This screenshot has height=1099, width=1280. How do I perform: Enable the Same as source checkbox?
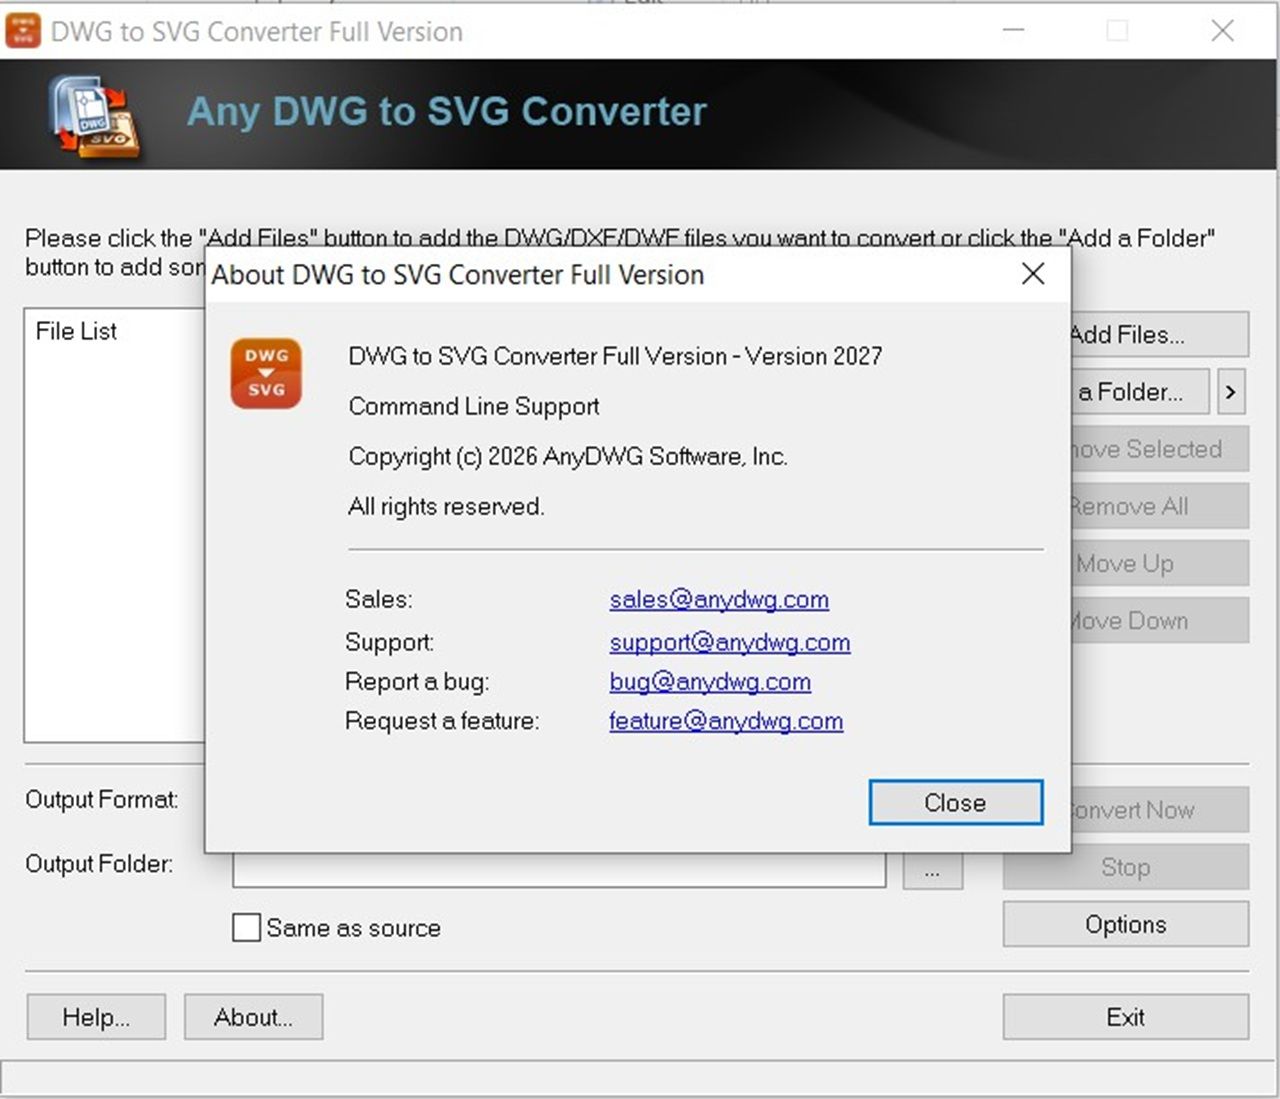click(x=246, y=928)
